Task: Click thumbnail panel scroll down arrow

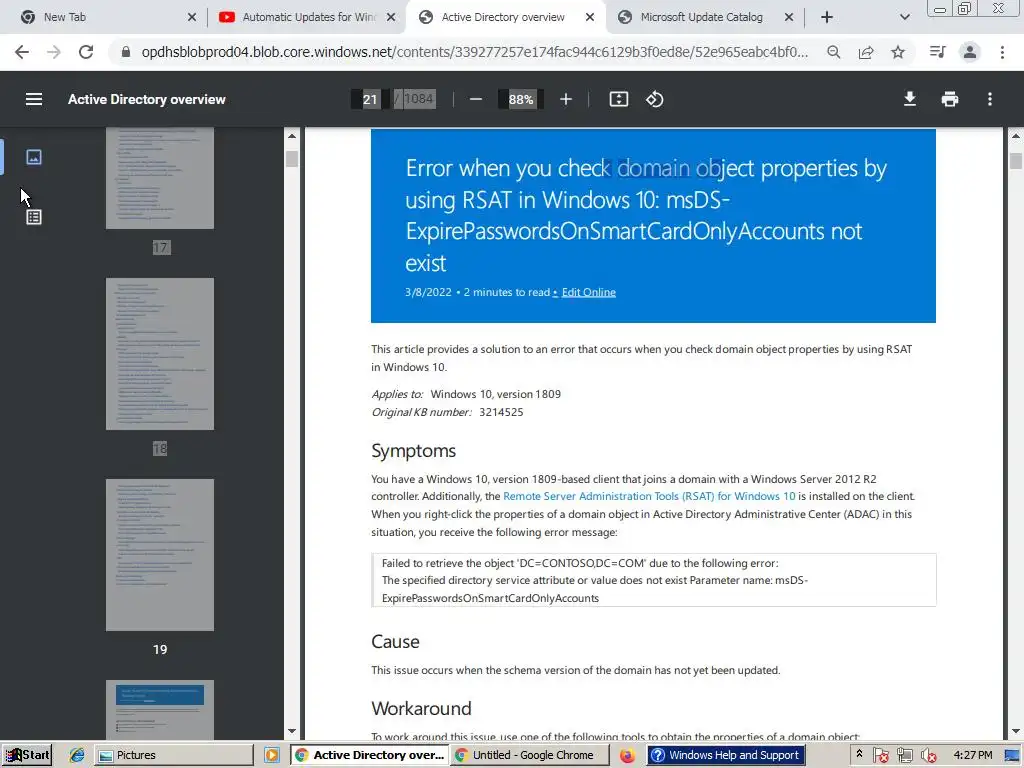Action: point(292,731)
